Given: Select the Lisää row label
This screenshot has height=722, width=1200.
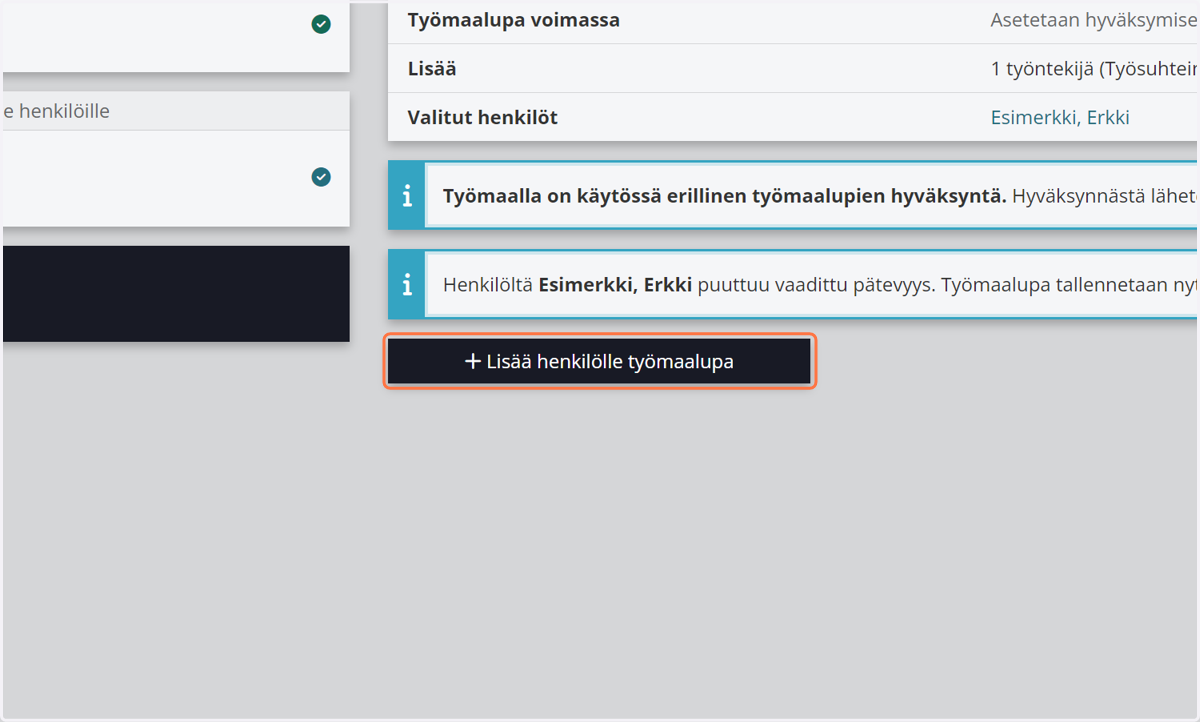Looking at the screenshot, I should click(x=432, y=69).
